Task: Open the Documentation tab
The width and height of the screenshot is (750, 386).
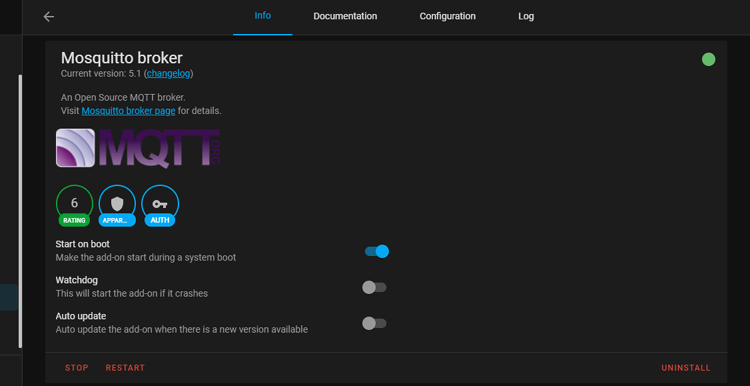Action: 345,16
